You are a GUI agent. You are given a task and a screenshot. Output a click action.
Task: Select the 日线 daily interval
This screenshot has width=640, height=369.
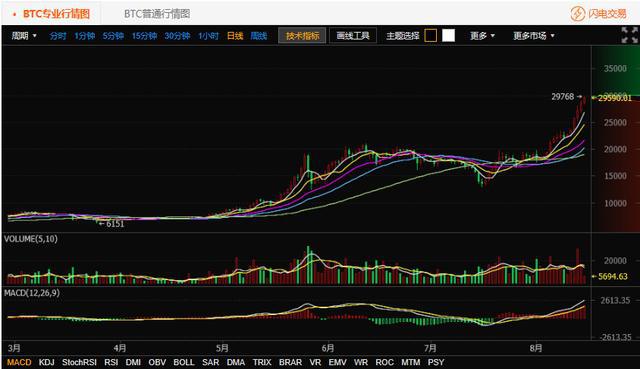coord(235,36)
